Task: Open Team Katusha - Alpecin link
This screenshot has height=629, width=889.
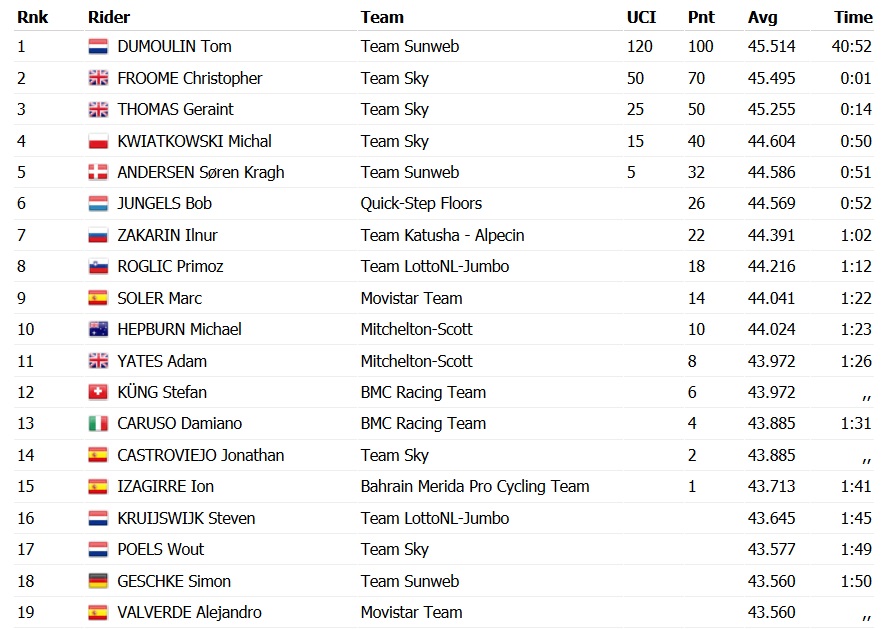Action: [x=442, y=235]
